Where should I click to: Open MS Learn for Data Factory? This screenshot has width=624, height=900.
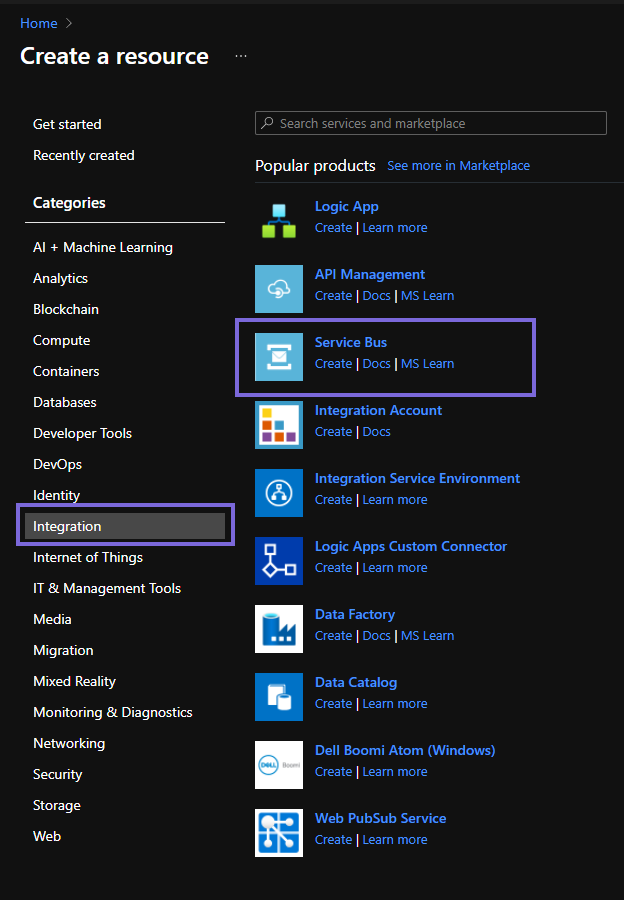[x=428, y=636]
